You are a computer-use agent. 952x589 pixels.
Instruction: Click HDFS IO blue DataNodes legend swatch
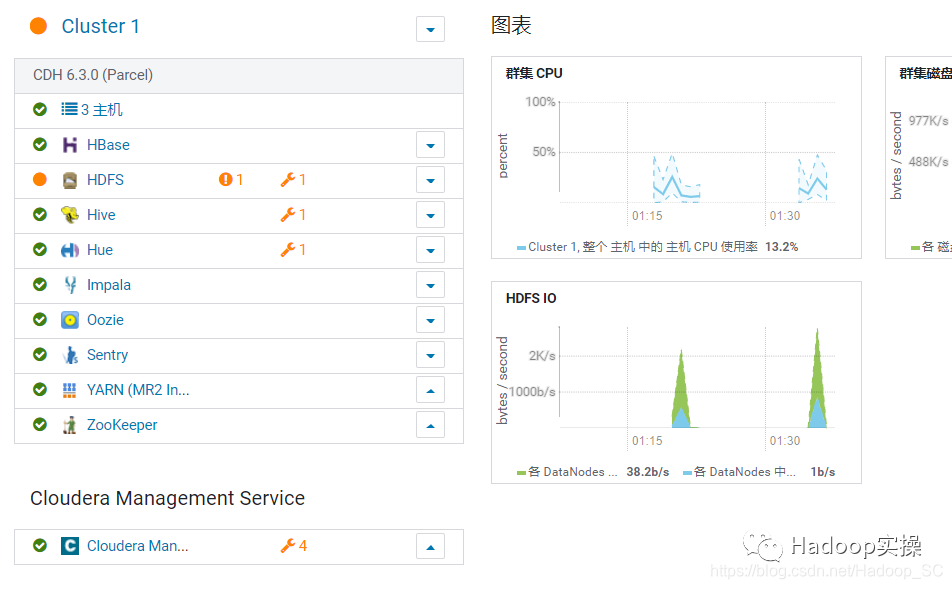tap(687, 473)
